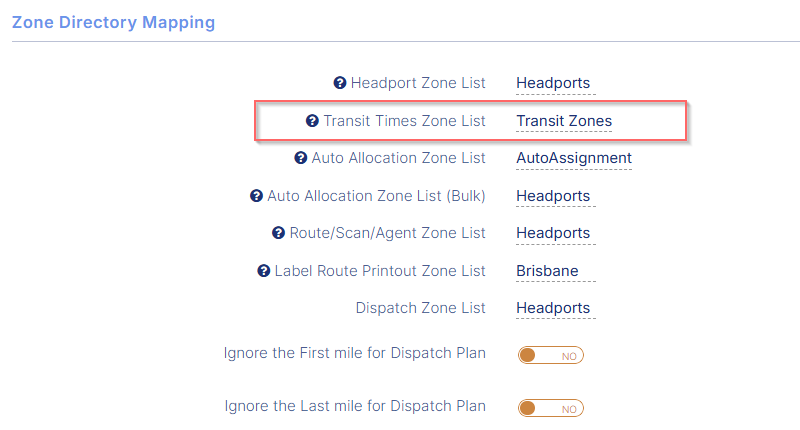Change the AutoAssignment zone list value
This screenshot has width=800, height=430.
(574, 158)
